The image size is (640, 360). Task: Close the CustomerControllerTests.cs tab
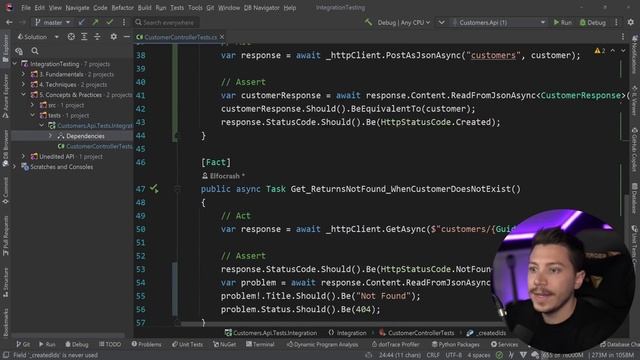[222, 37]
